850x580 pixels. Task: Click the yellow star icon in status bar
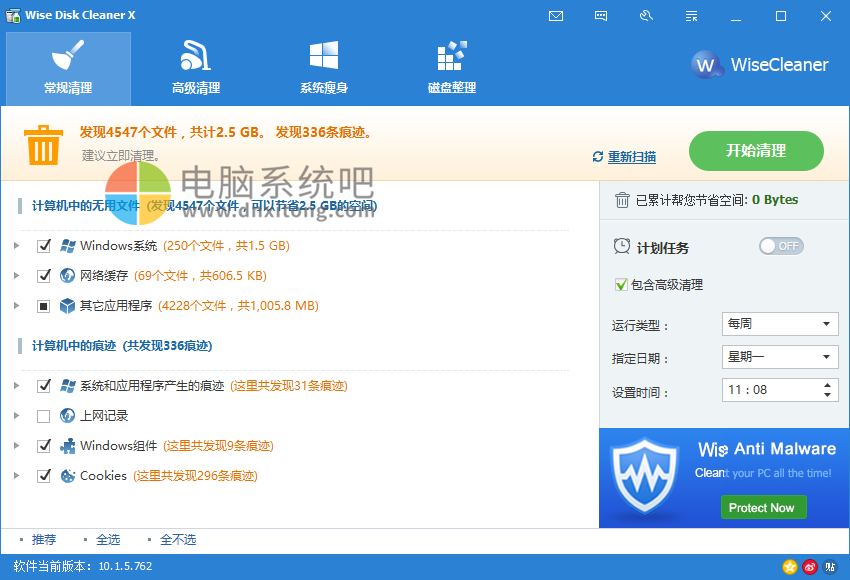790,567
